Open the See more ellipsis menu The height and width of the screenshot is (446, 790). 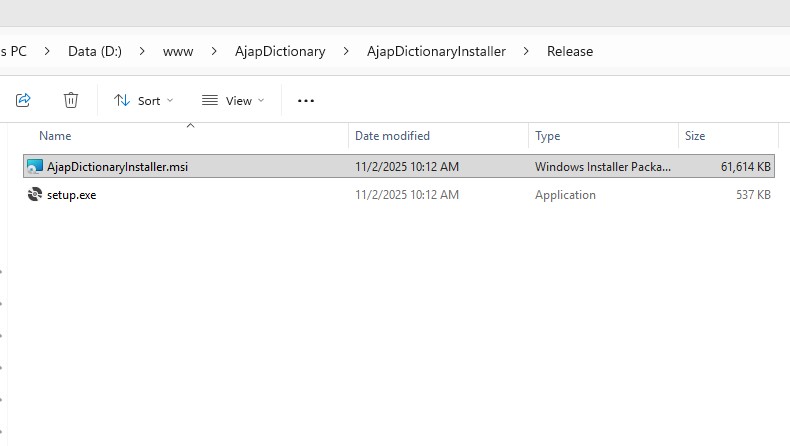coord(306,100)
